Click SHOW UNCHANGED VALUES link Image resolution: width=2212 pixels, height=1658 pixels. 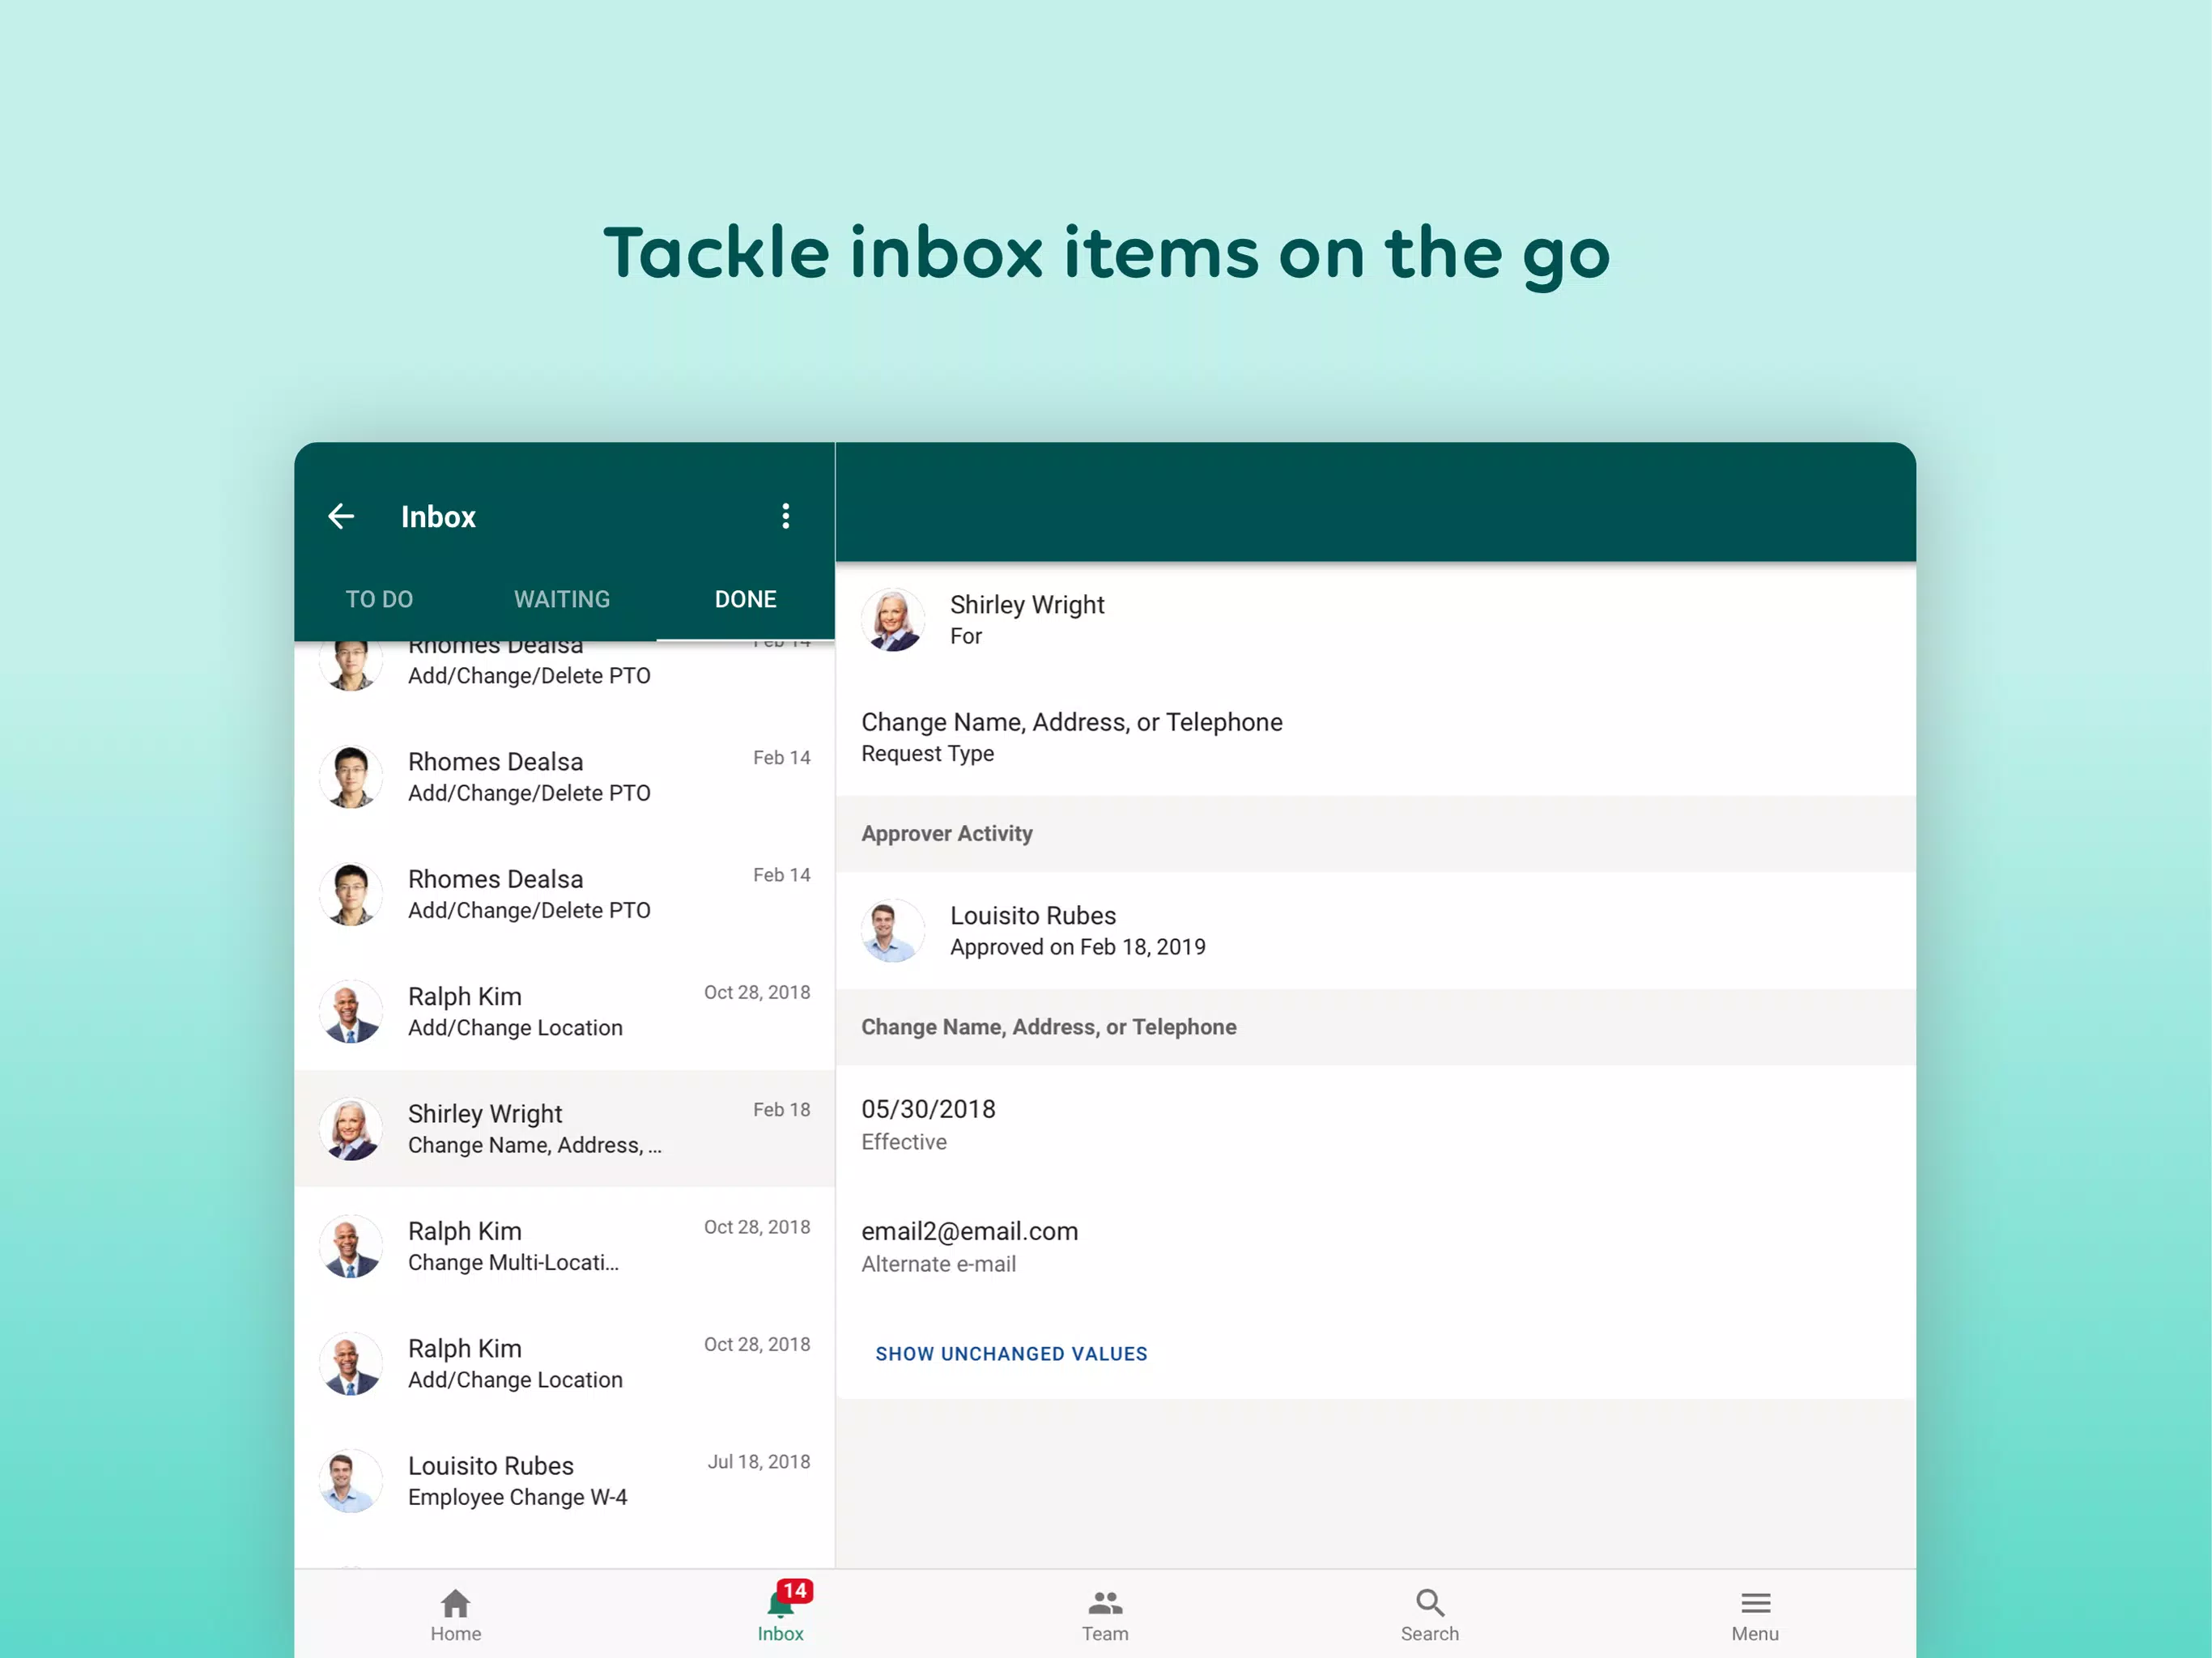click(x=1011, y=1354)
